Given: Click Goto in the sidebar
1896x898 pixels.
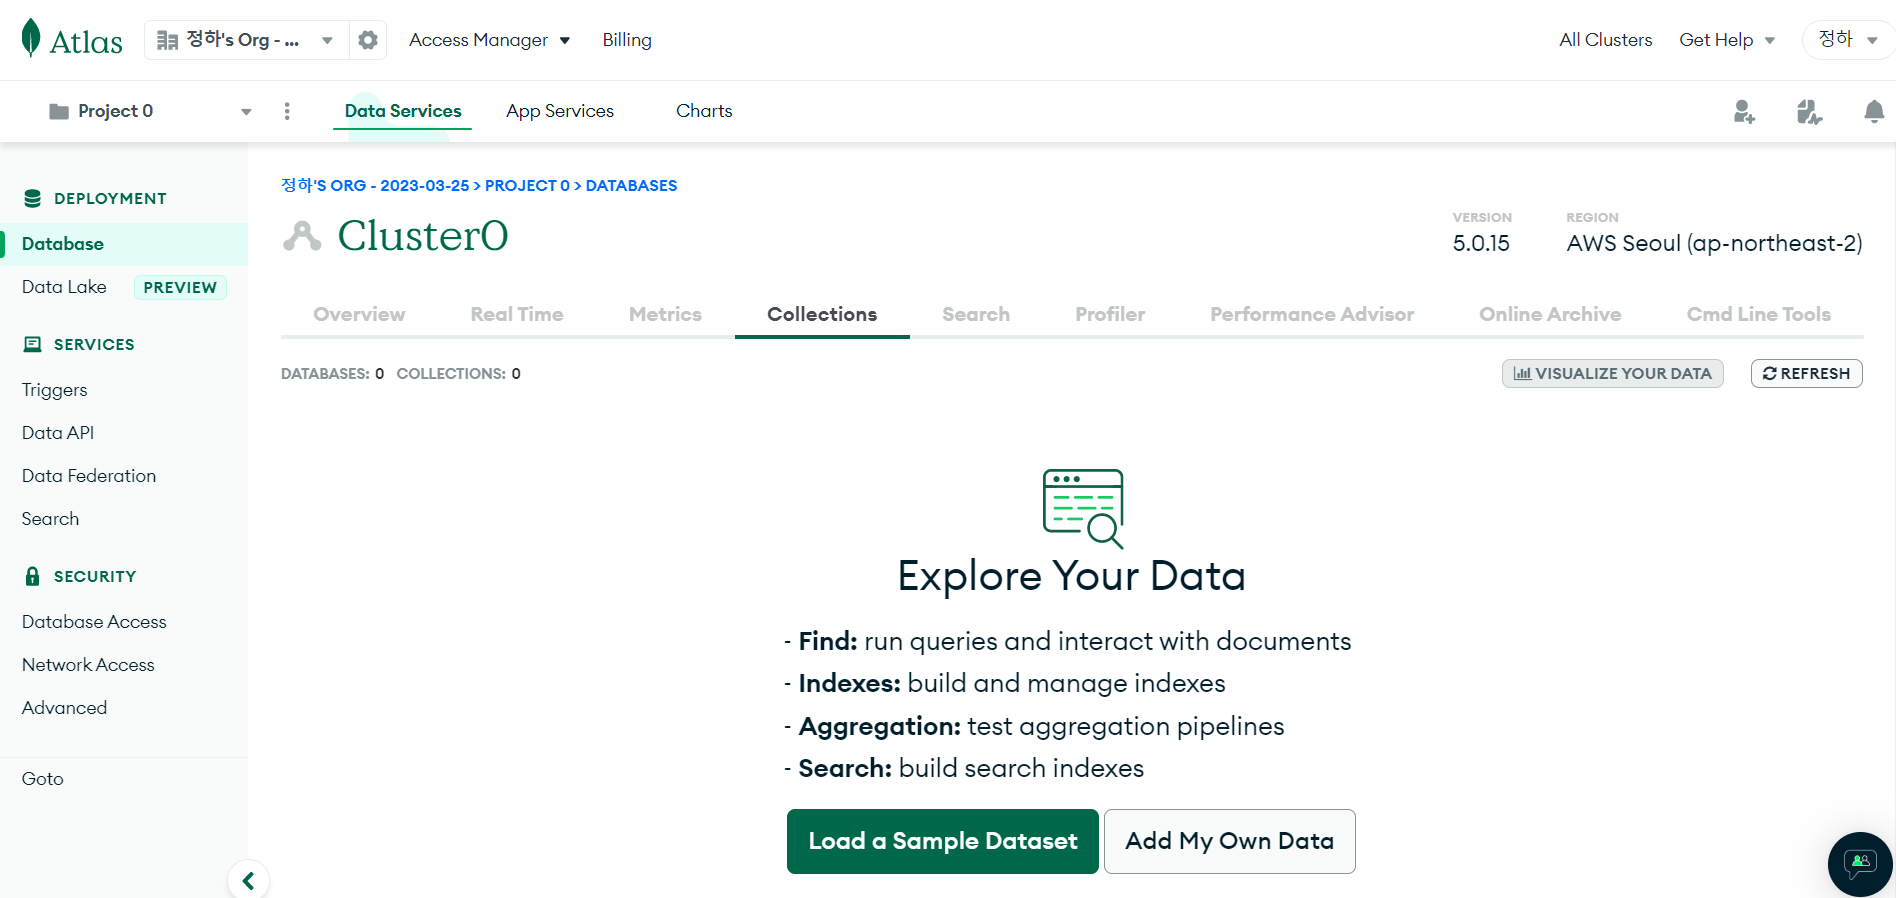Looking at the screenshot, I should pyautogui.click(x=42, y=779).
